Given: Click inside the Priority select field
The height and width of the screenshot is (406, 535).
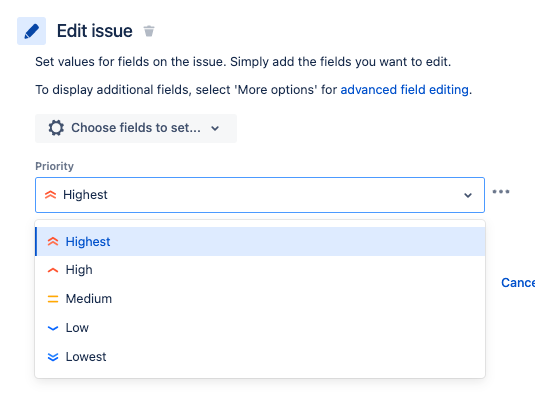Looking at the screenshot, I should click(260, 195).
